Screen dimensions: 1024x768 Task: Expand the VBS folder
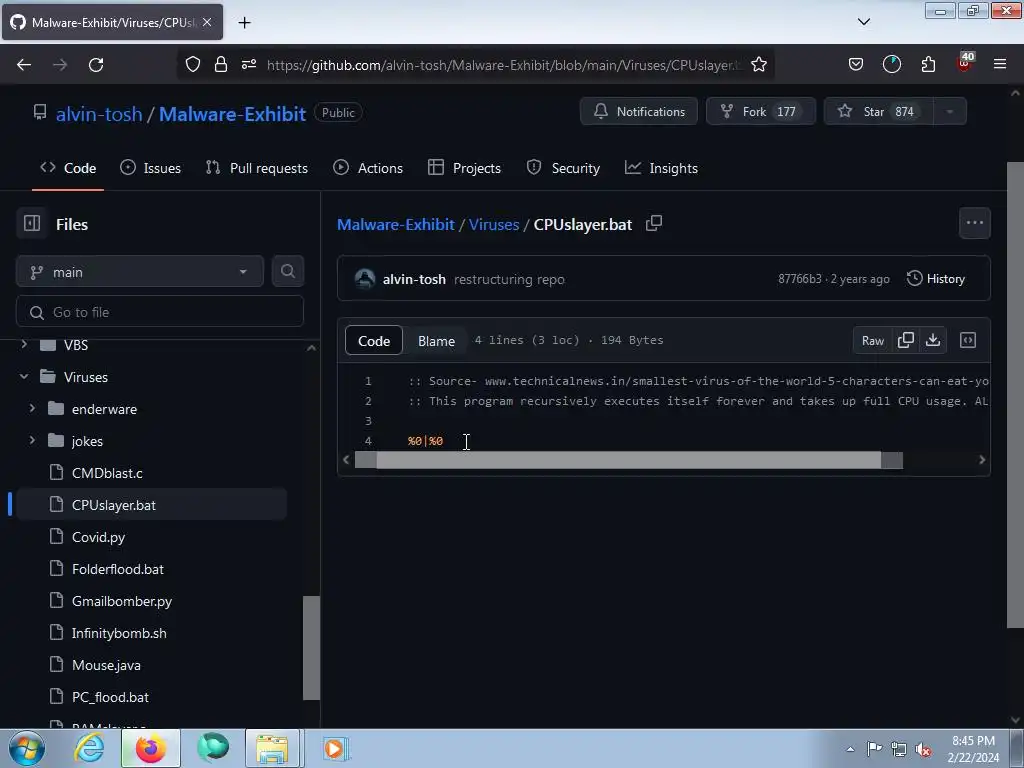24,344
